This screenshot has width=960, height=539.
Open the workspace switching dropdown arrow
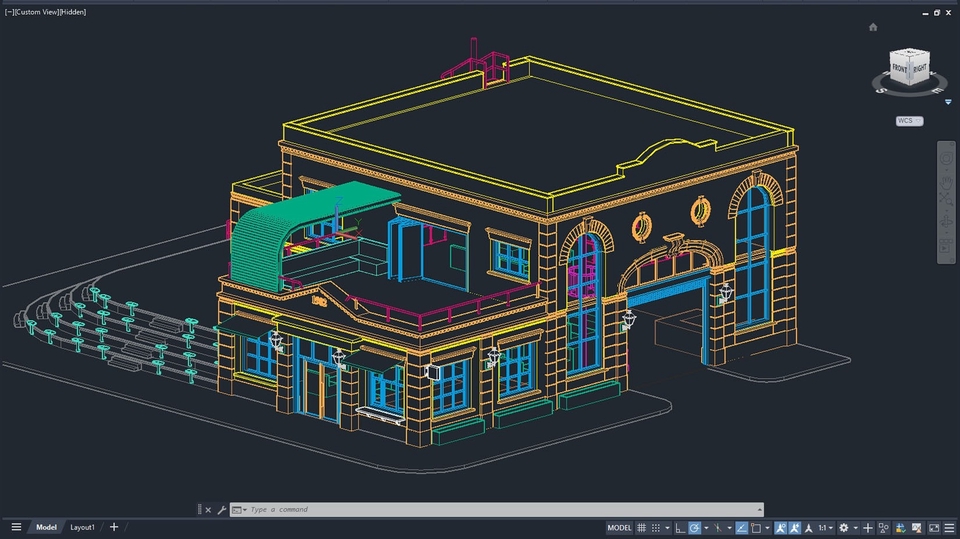coord(855,527)
